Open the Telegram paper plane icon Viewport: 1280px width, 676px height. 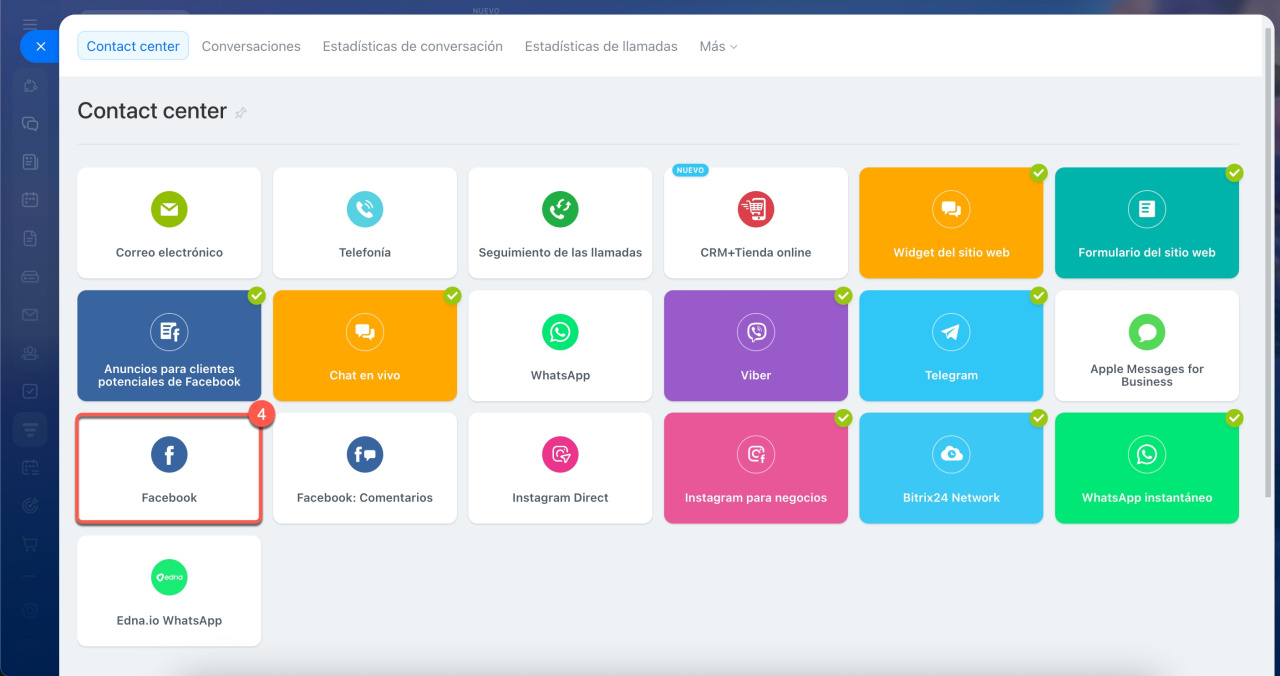[x=951, y=332]
